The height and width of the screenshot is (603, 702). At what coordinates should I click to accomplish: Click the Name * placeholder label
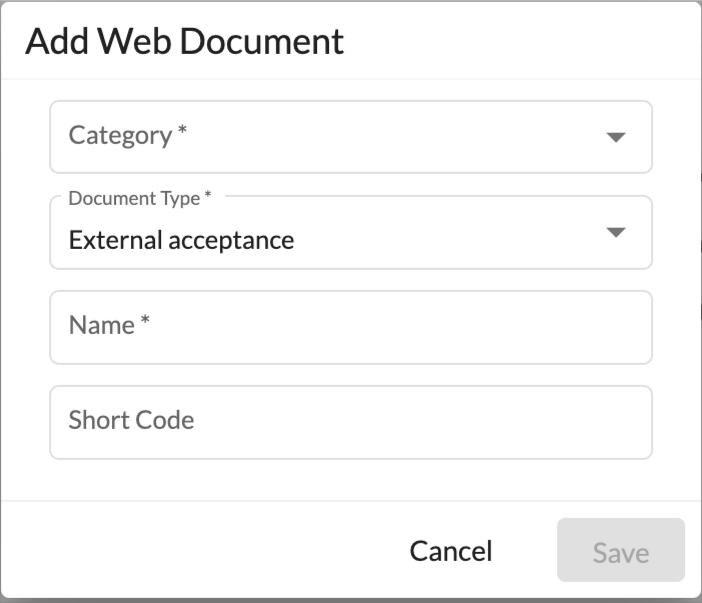tap(109, 325)
